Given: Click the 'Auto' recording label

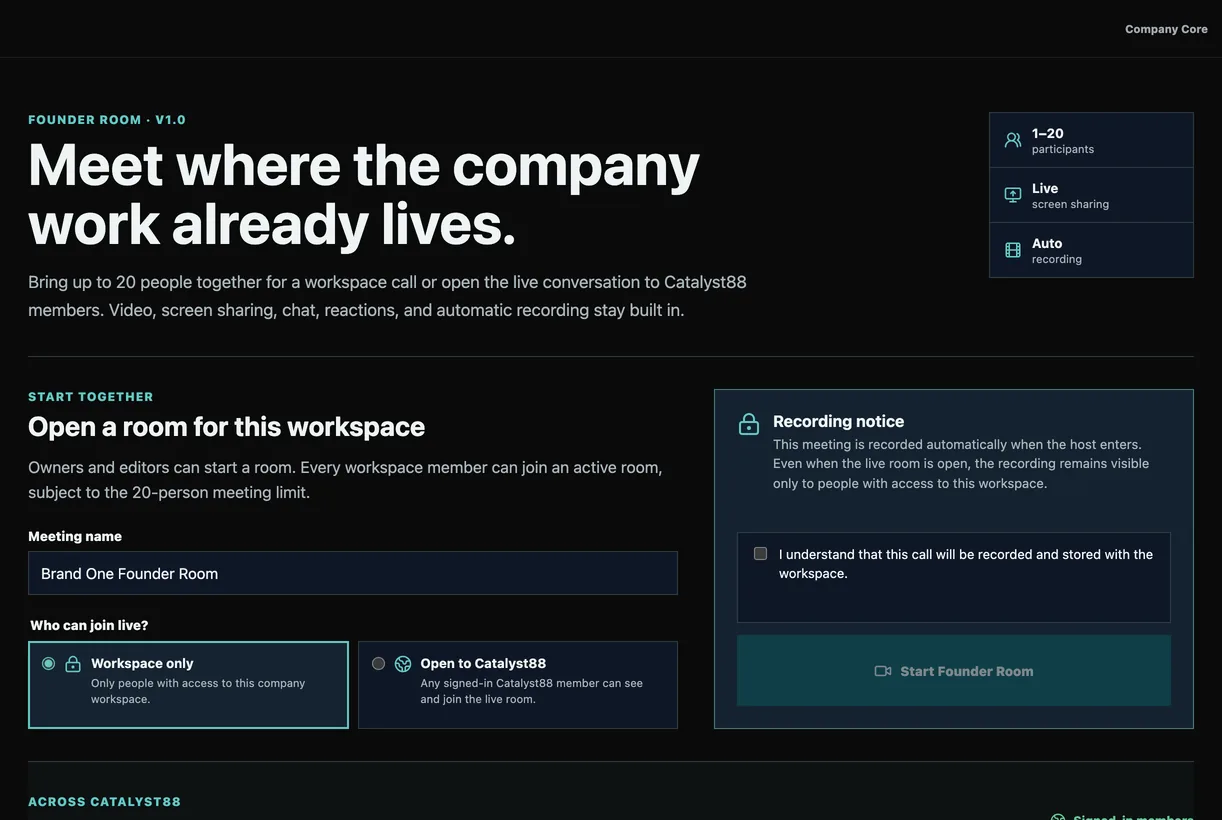Looking at the screenshot, I should tap(1047, 243).
